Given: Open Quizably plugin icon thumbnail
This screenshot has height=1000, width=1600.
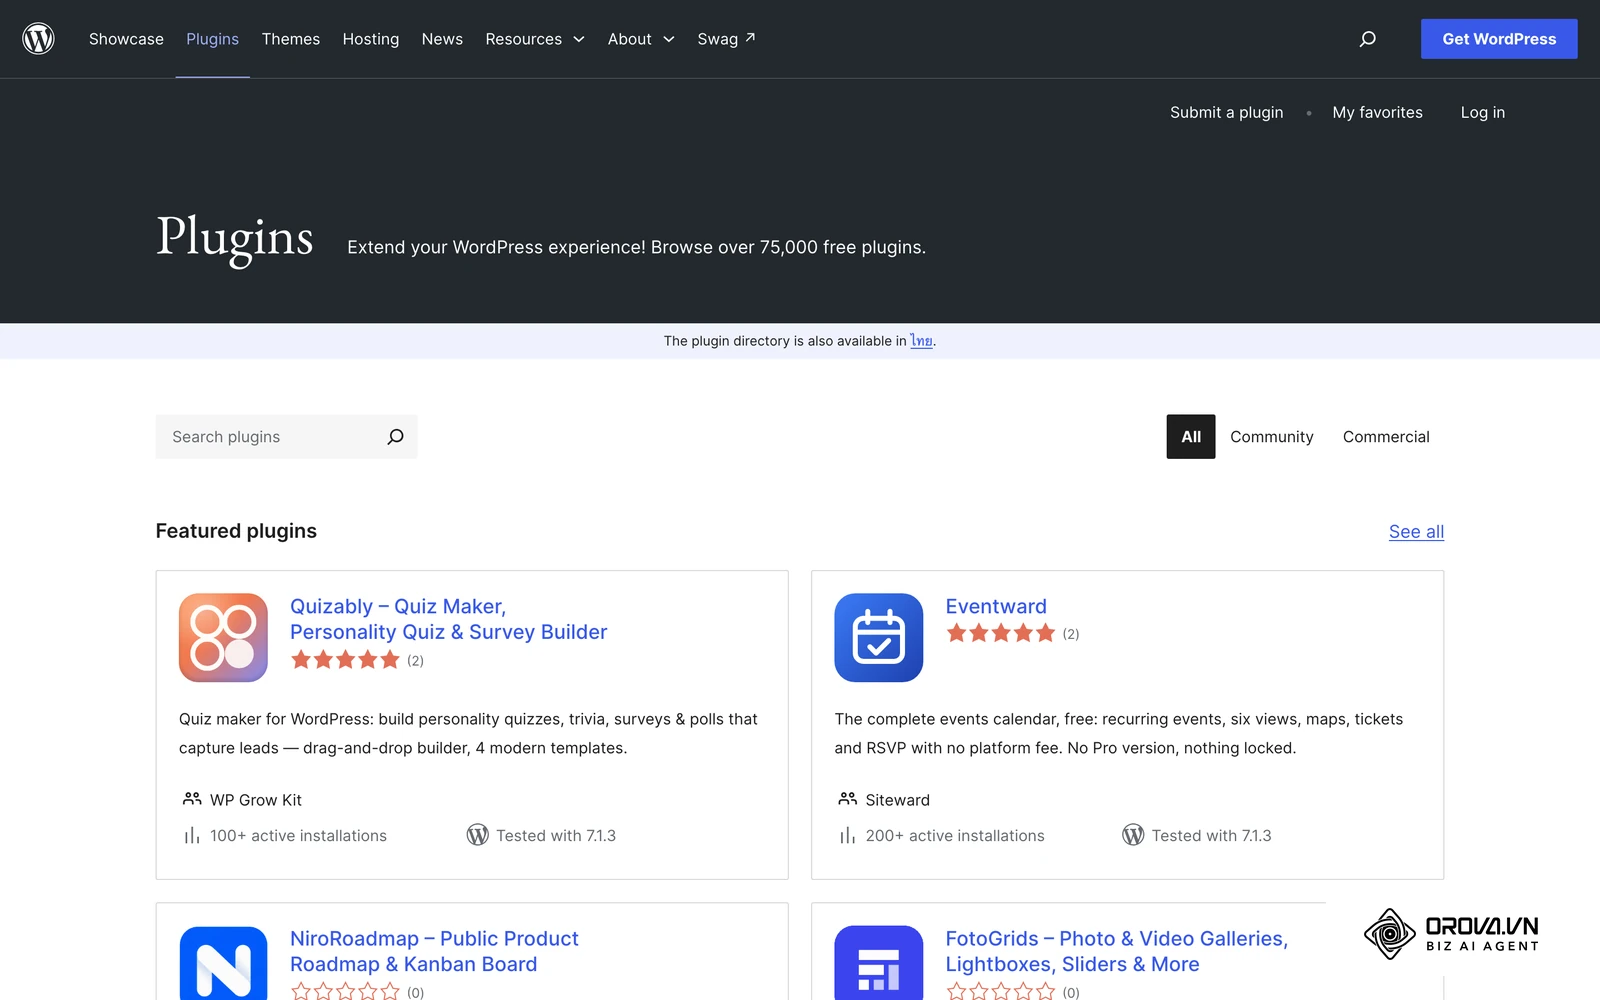Looking at the screenshot, I should click(223, 638).
